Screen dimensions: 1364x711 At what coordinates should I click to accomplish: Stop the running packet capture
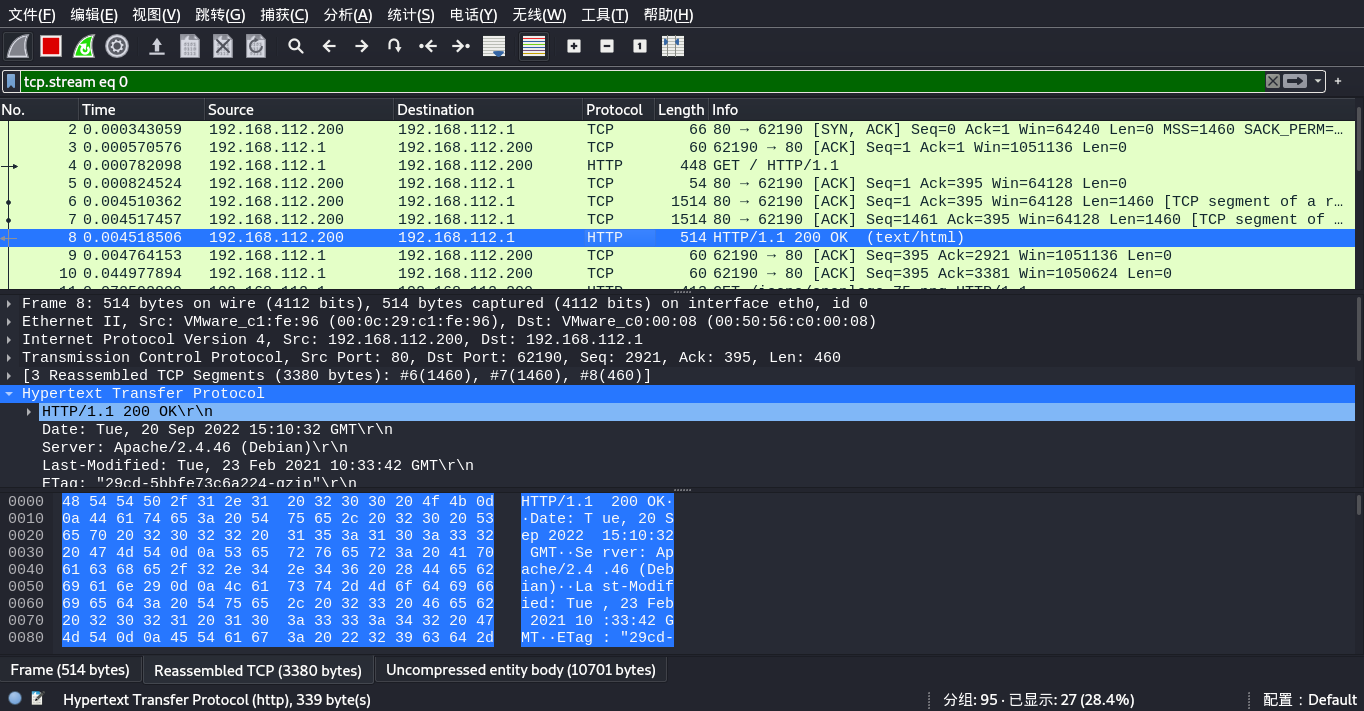51,46
